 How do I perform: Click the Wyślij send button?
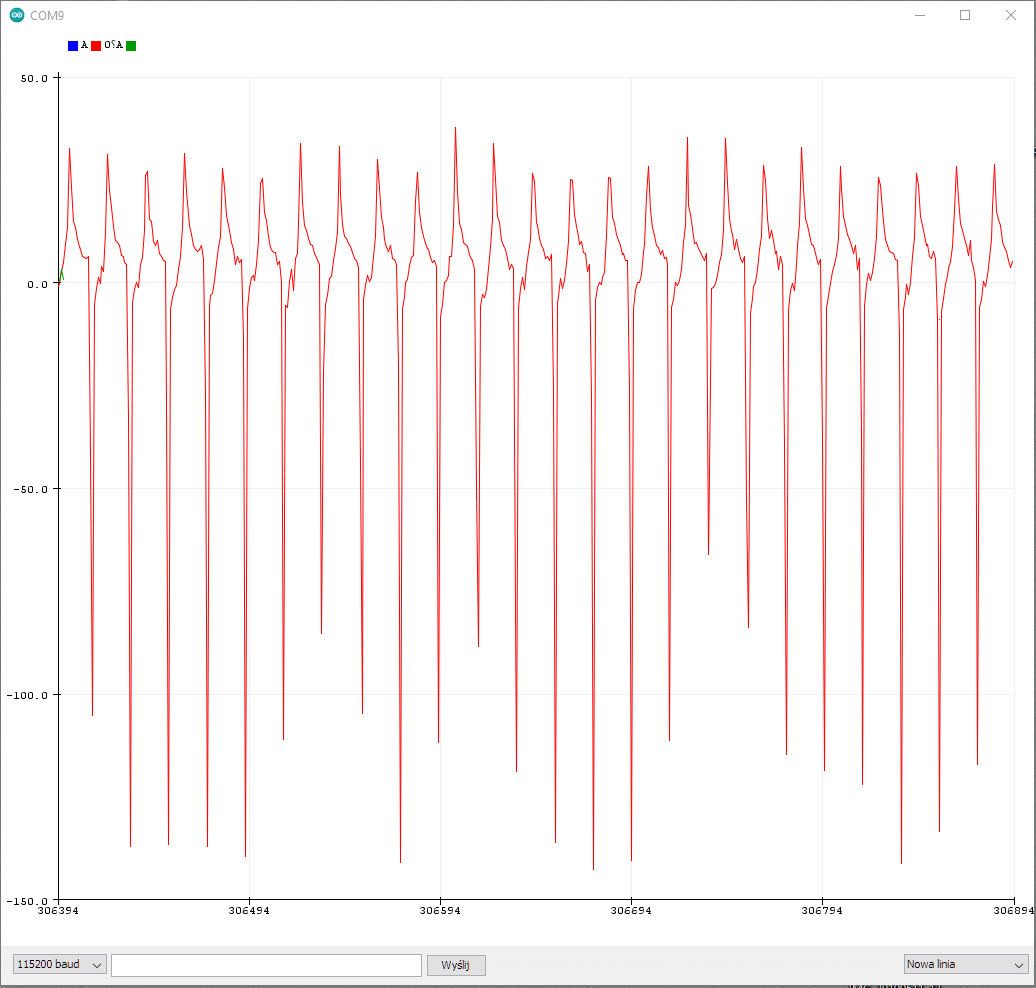tap(456, 965)
